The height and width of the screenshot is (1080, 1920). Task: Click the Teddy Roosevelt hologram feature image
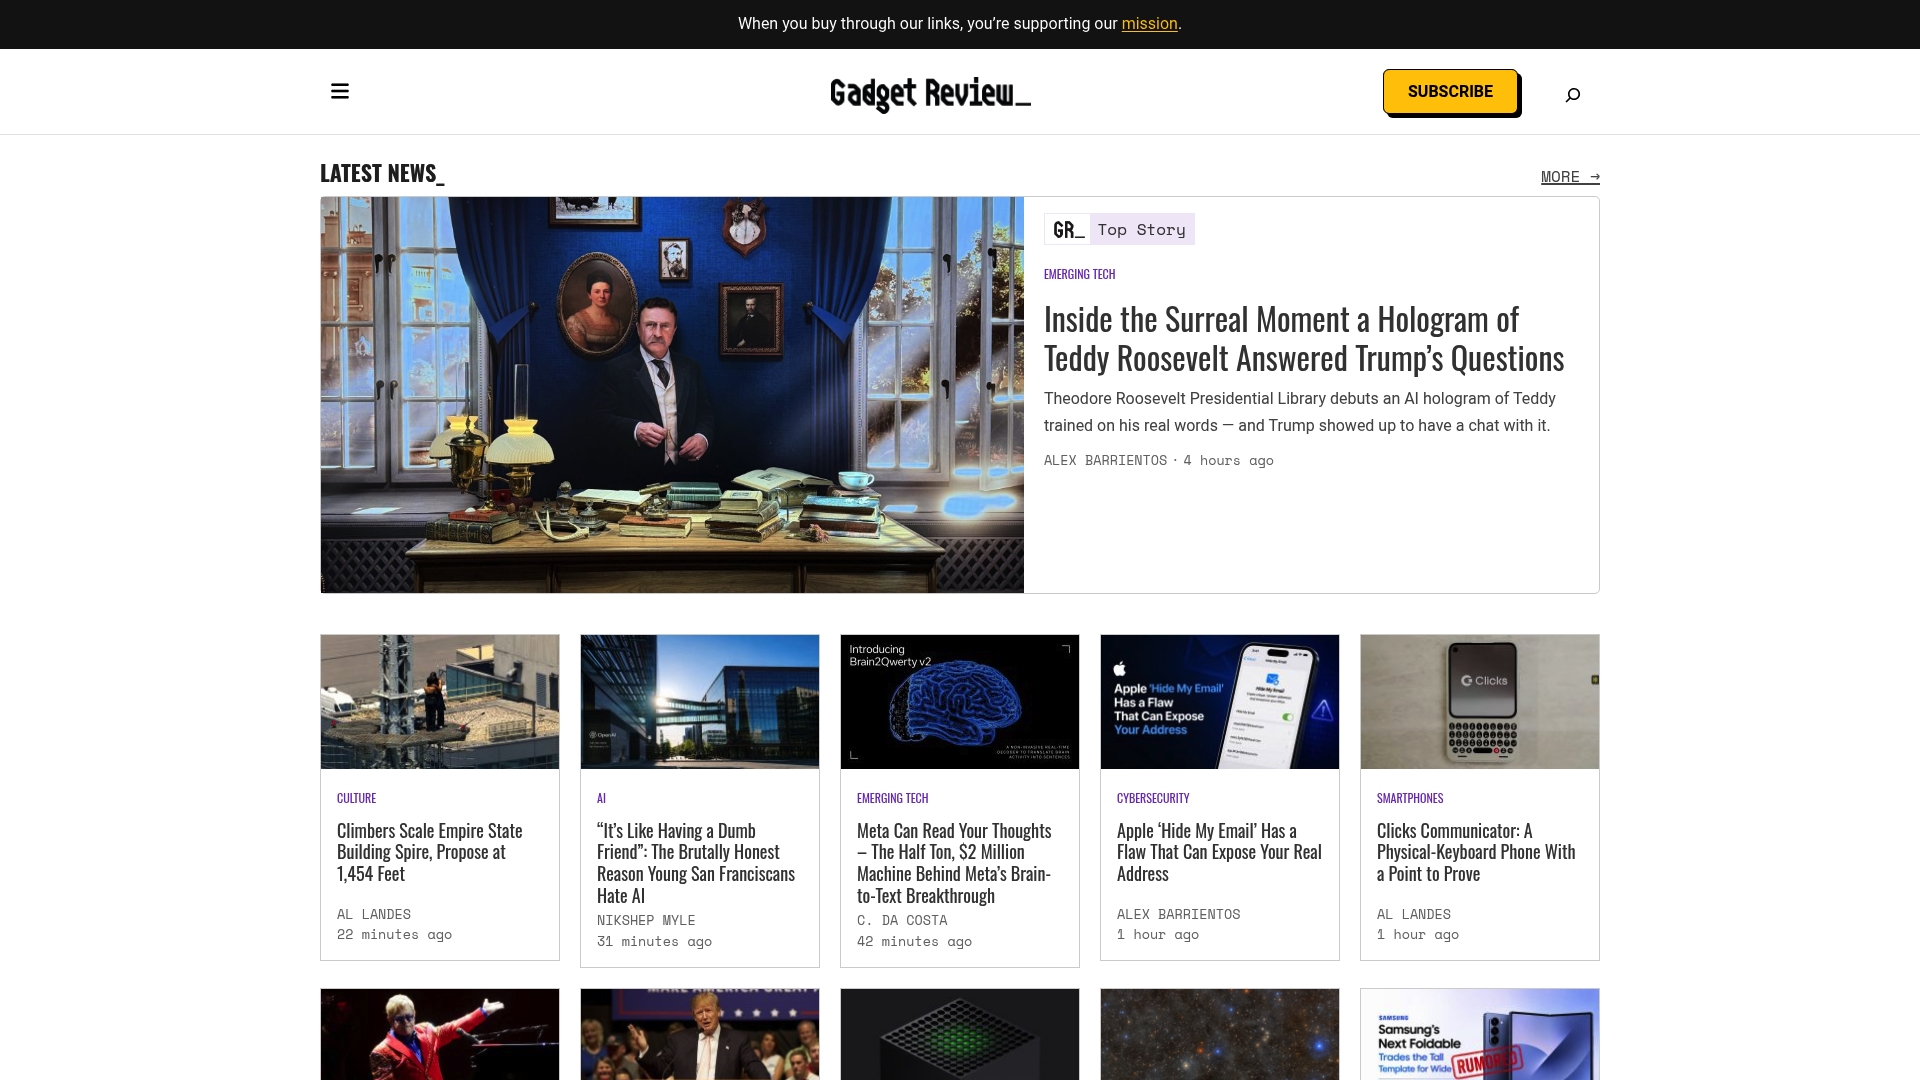(x=672, y=395)
